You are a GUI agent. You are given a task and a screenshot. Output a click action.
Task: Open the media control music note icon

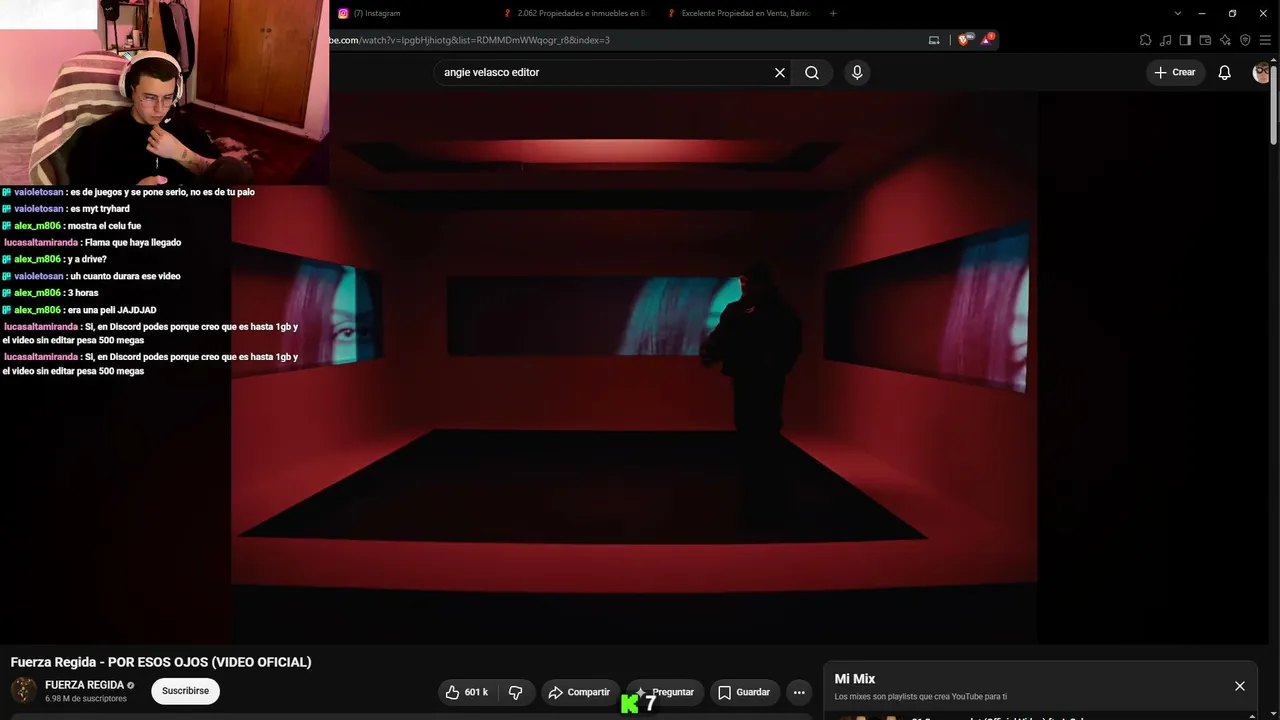click(x=1165, y=40)
